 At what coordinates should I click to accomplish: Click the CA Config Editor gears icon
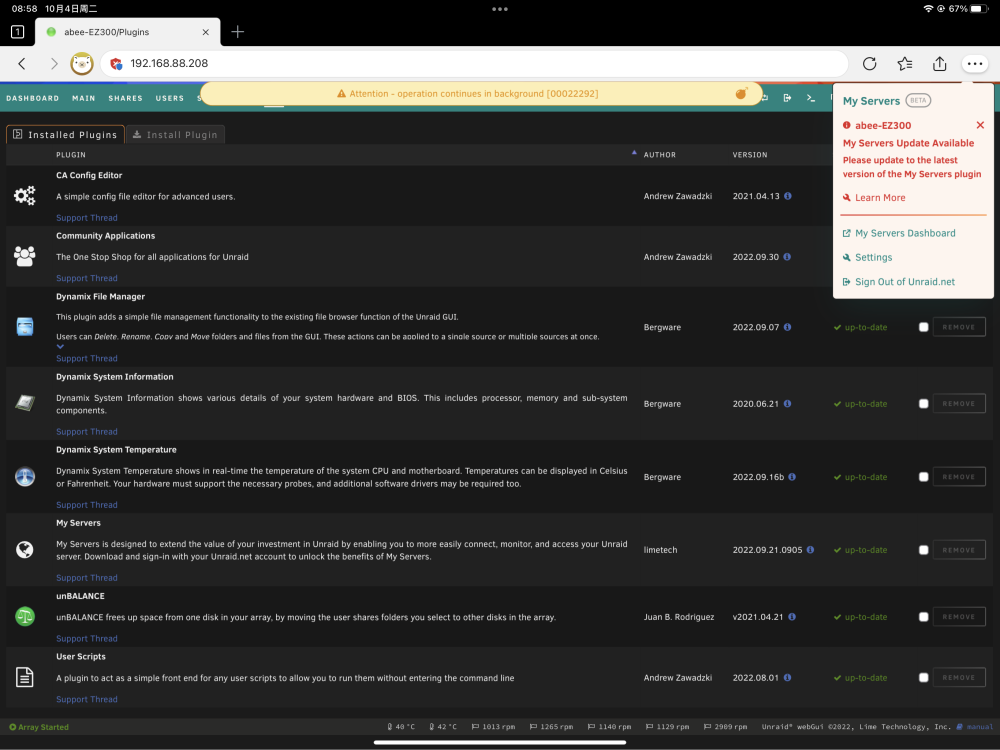point(25,196)
